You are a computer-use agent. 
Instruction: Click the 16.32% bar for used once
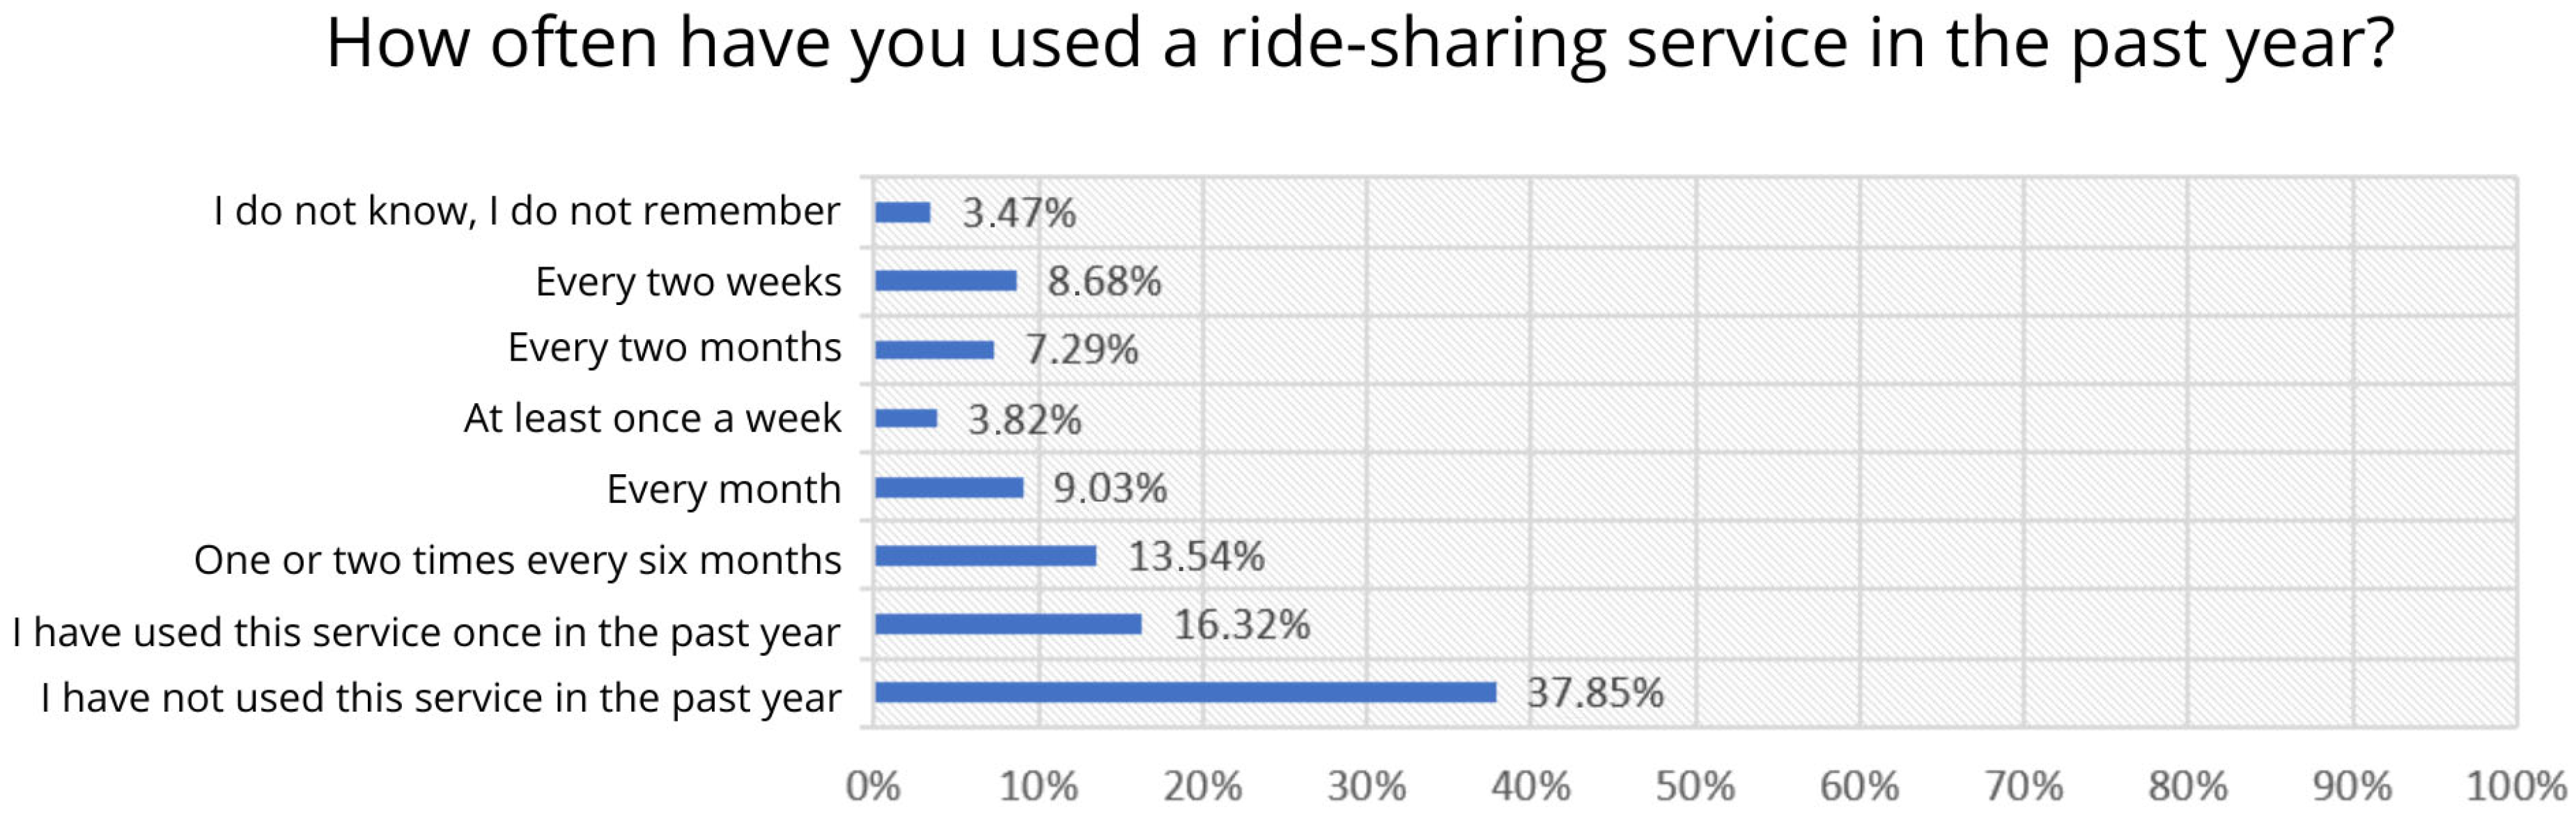coord(1008,624)
